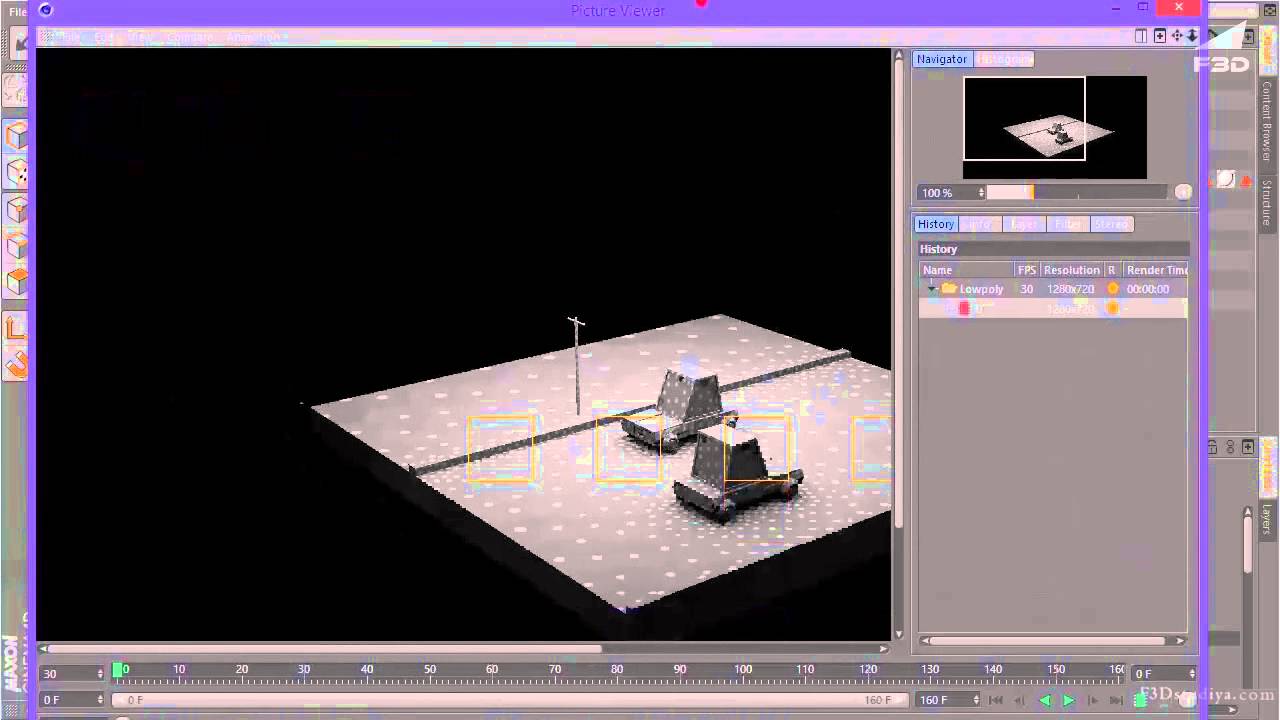Click the up-down zoom arrows icon
Screen dimensions: 1280x720
tap(1192, 36)
